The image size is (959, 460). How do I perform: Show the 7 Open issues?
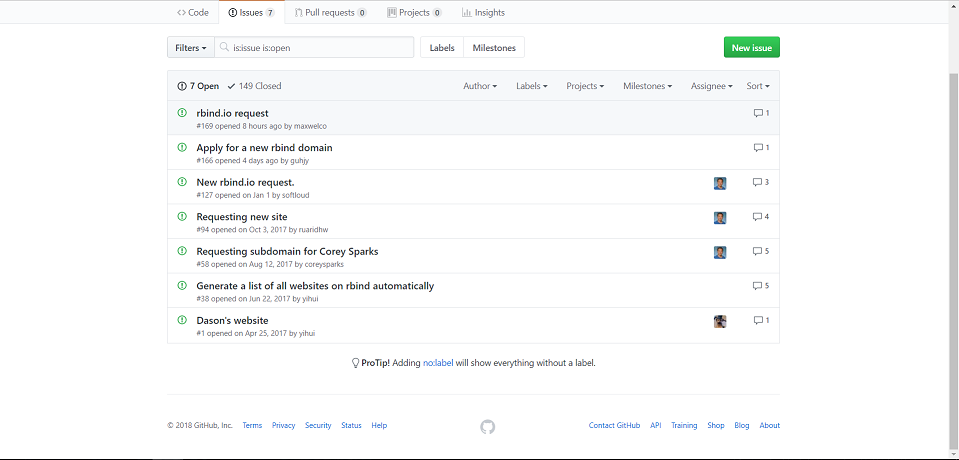(x=198, y=86)
